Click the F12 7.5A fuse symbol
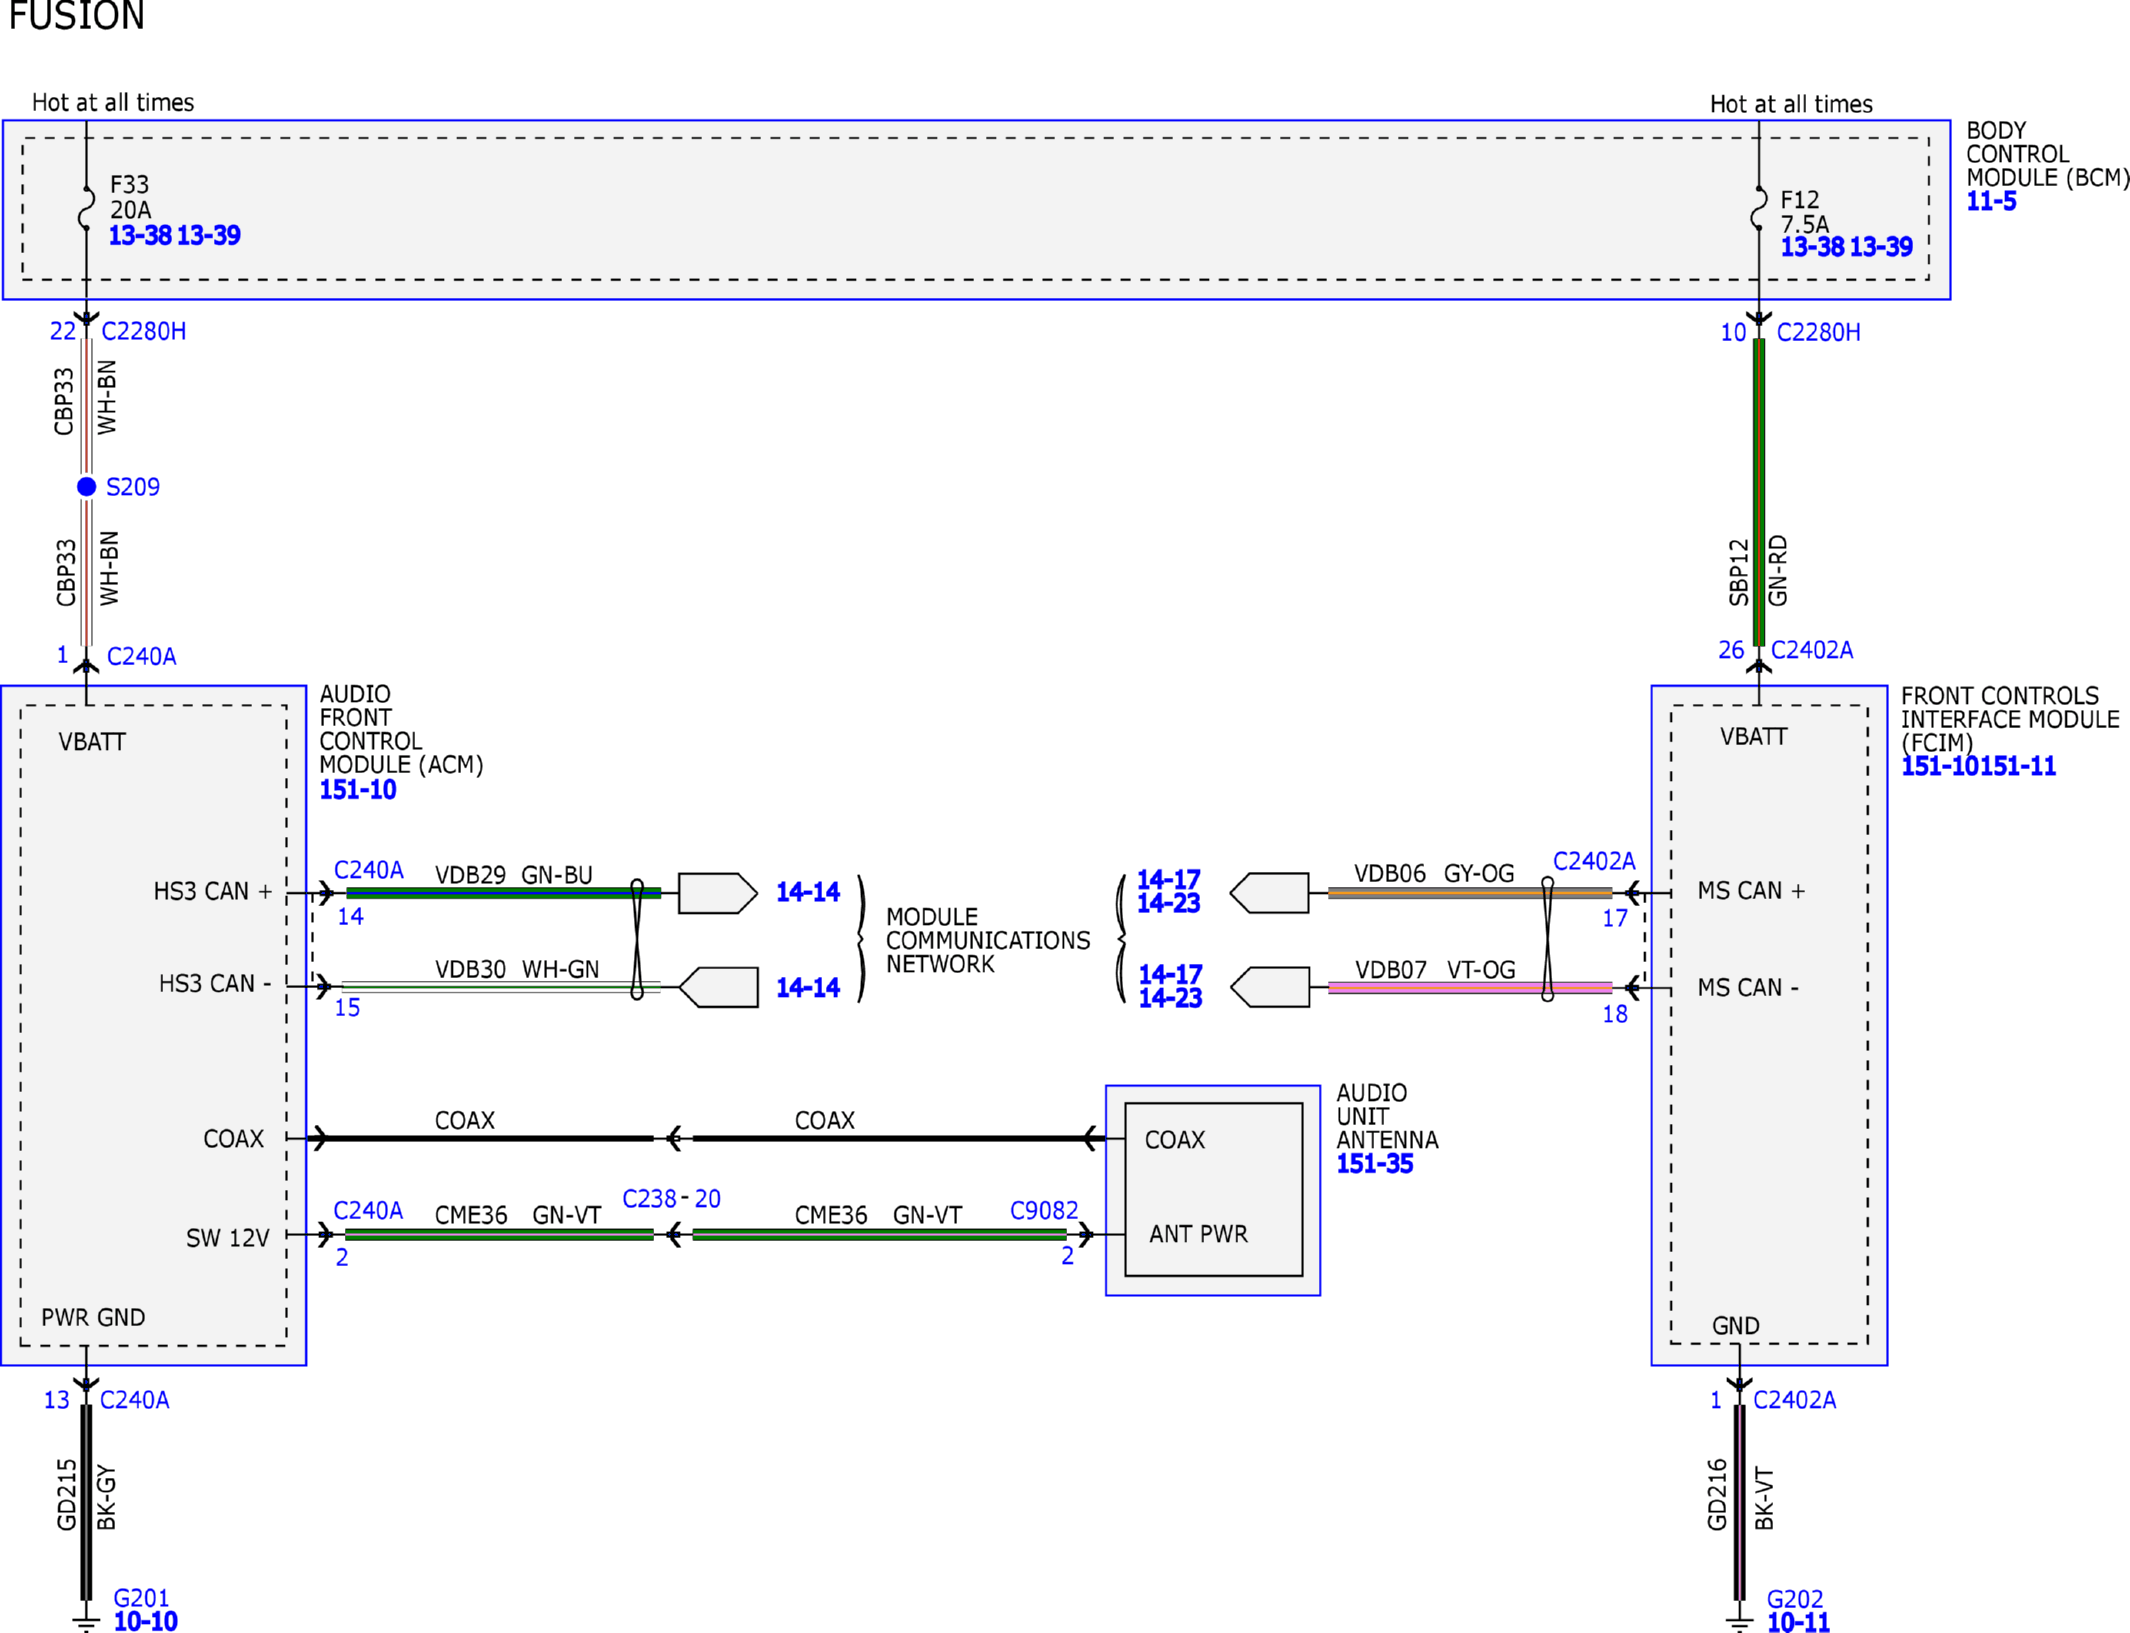Image resolution: width=2130 pixels, height=1633 pixels. pyautogui.click(x=1759, y=209)
